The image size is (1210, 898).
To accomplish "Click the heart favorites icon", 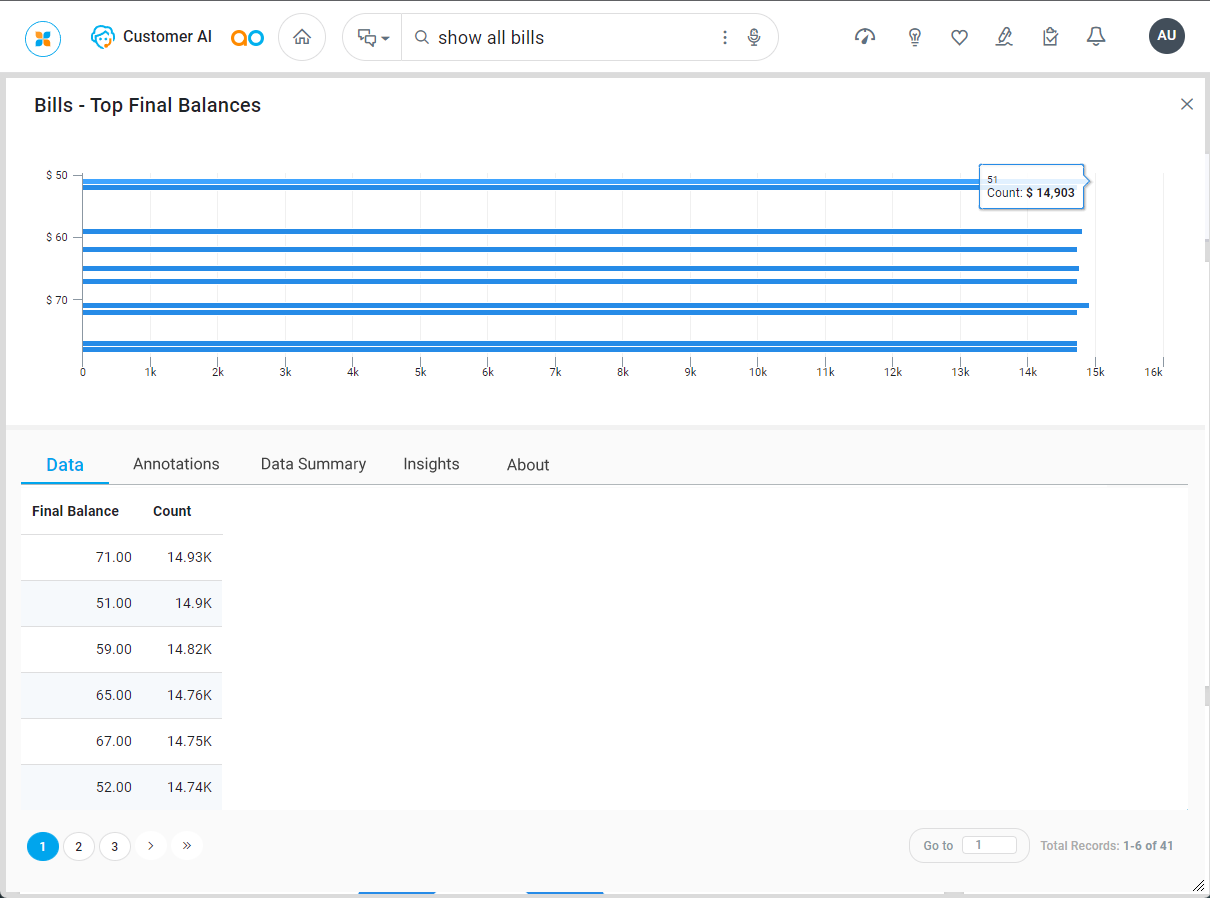I will point(959,38).
